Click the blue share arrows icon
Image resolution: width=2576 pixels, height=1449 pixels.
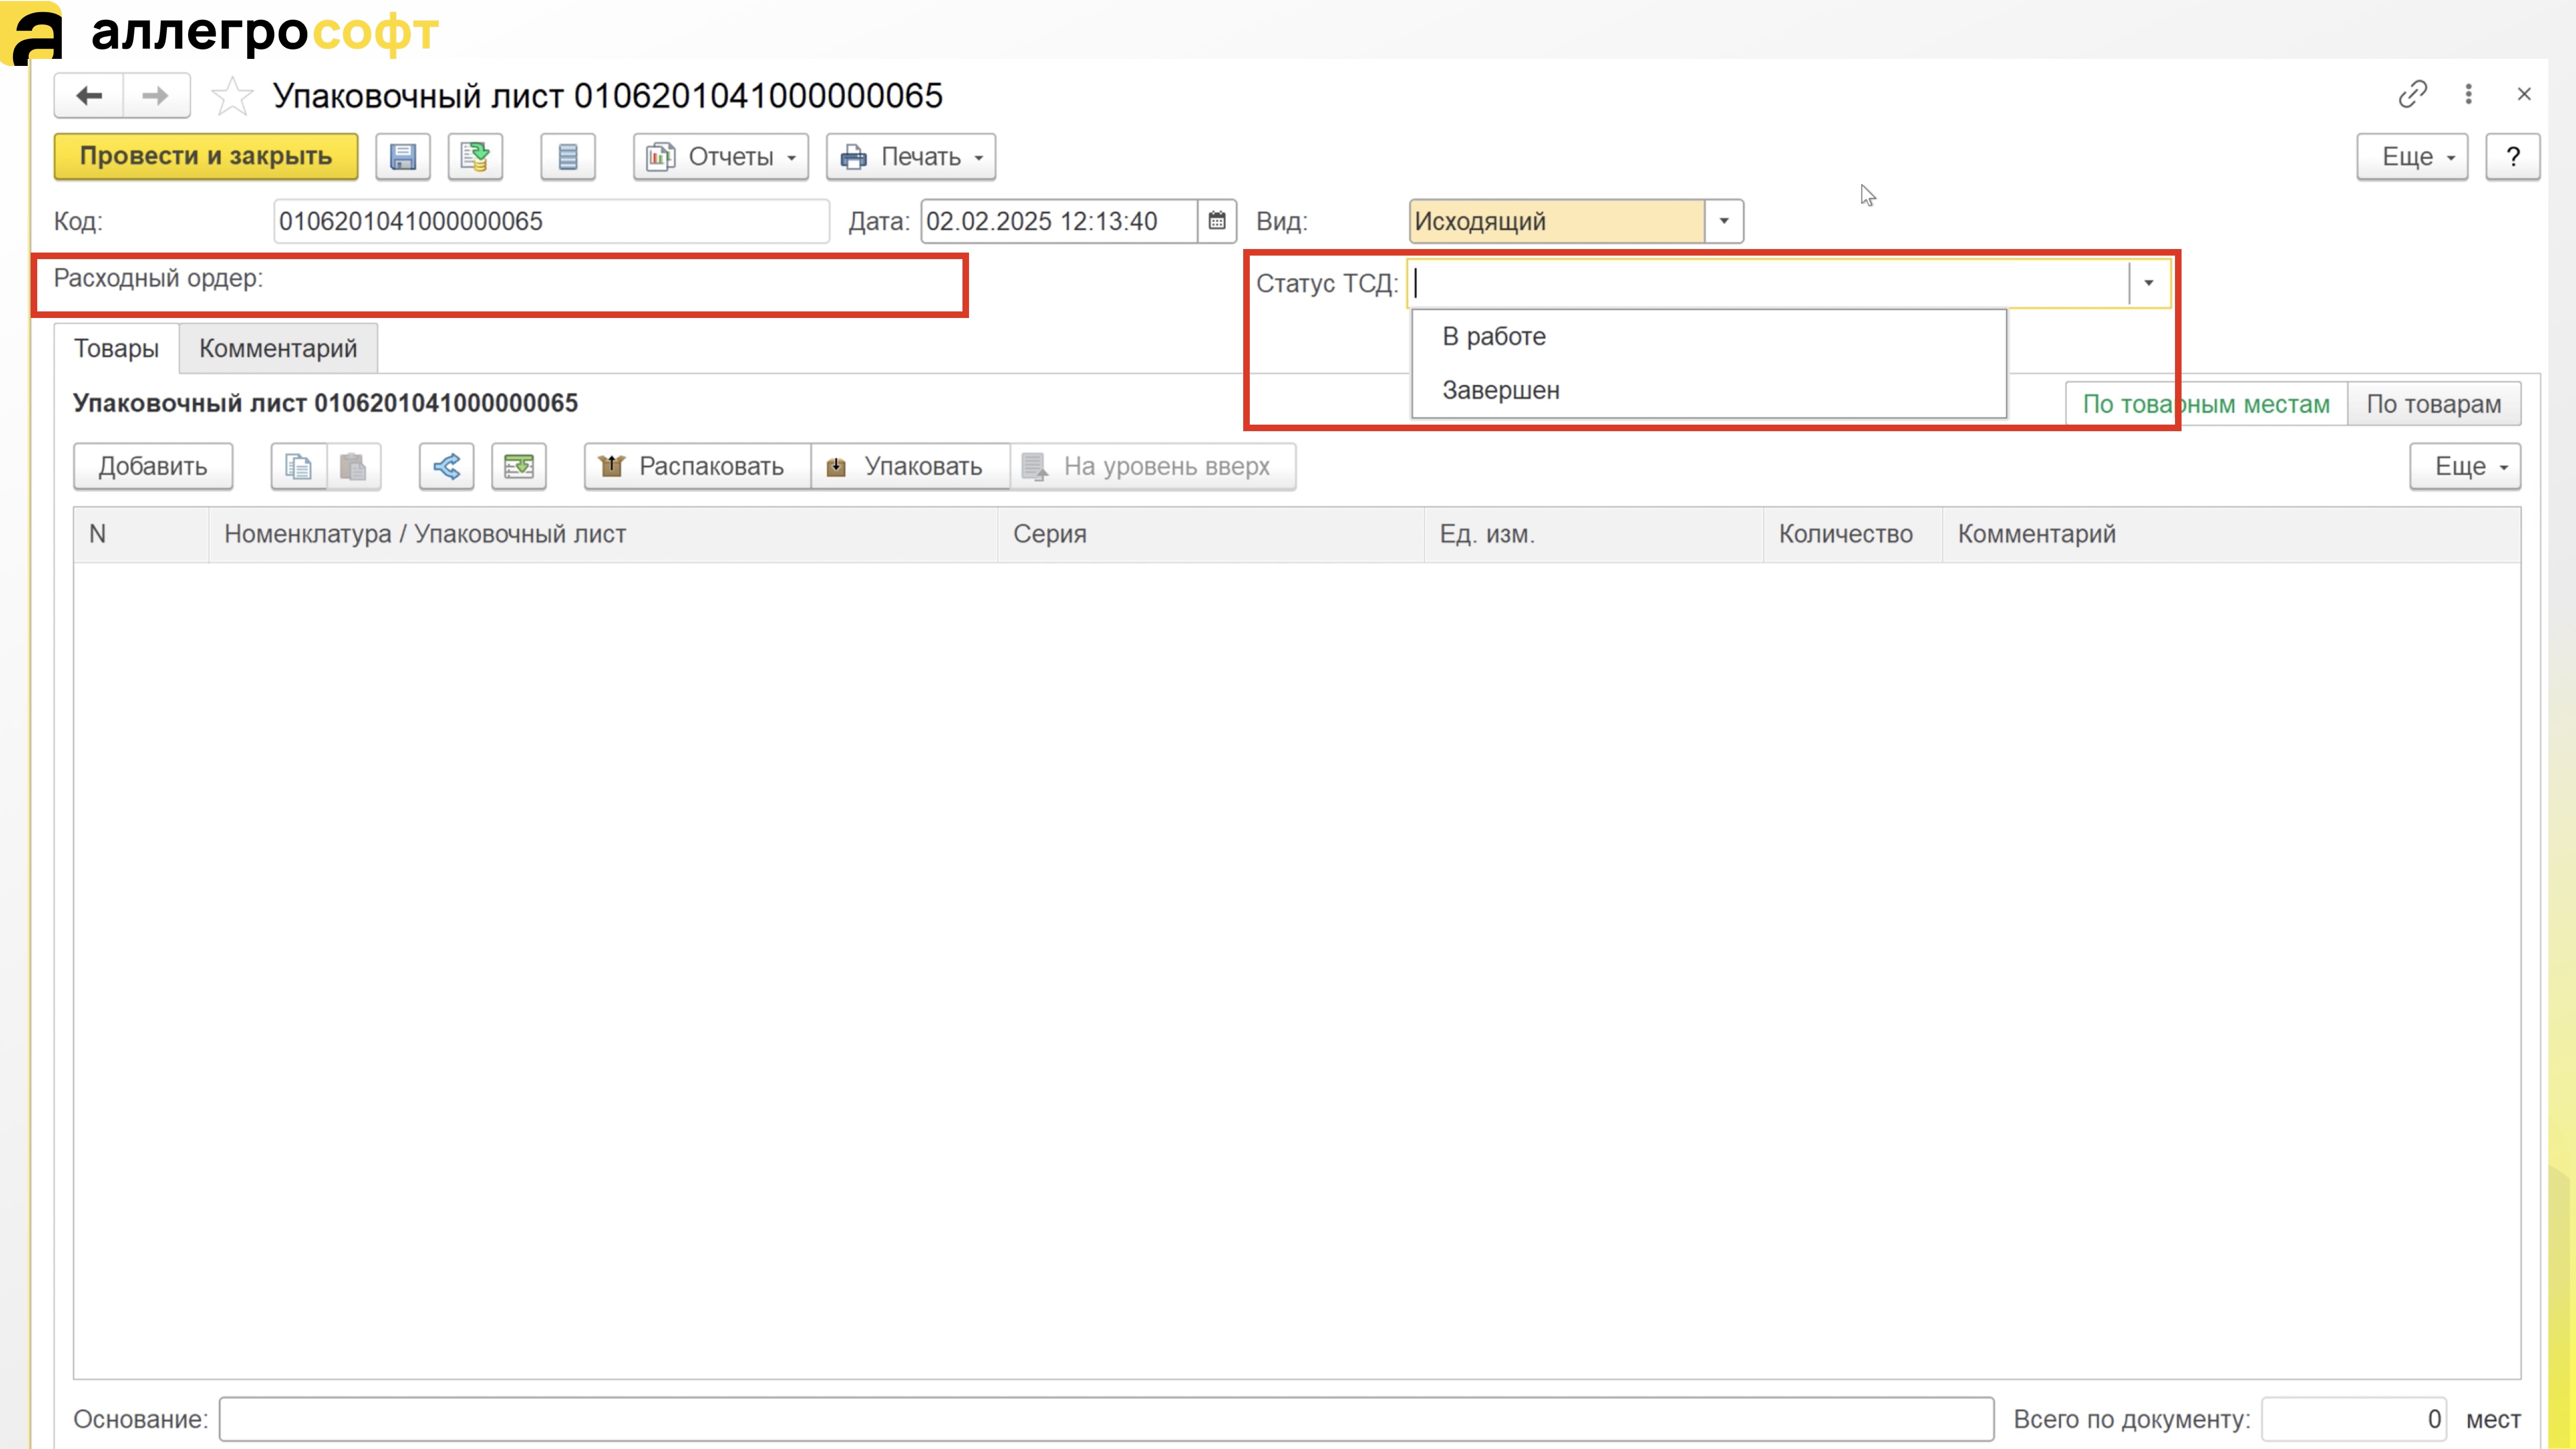(x=446, y=467)
